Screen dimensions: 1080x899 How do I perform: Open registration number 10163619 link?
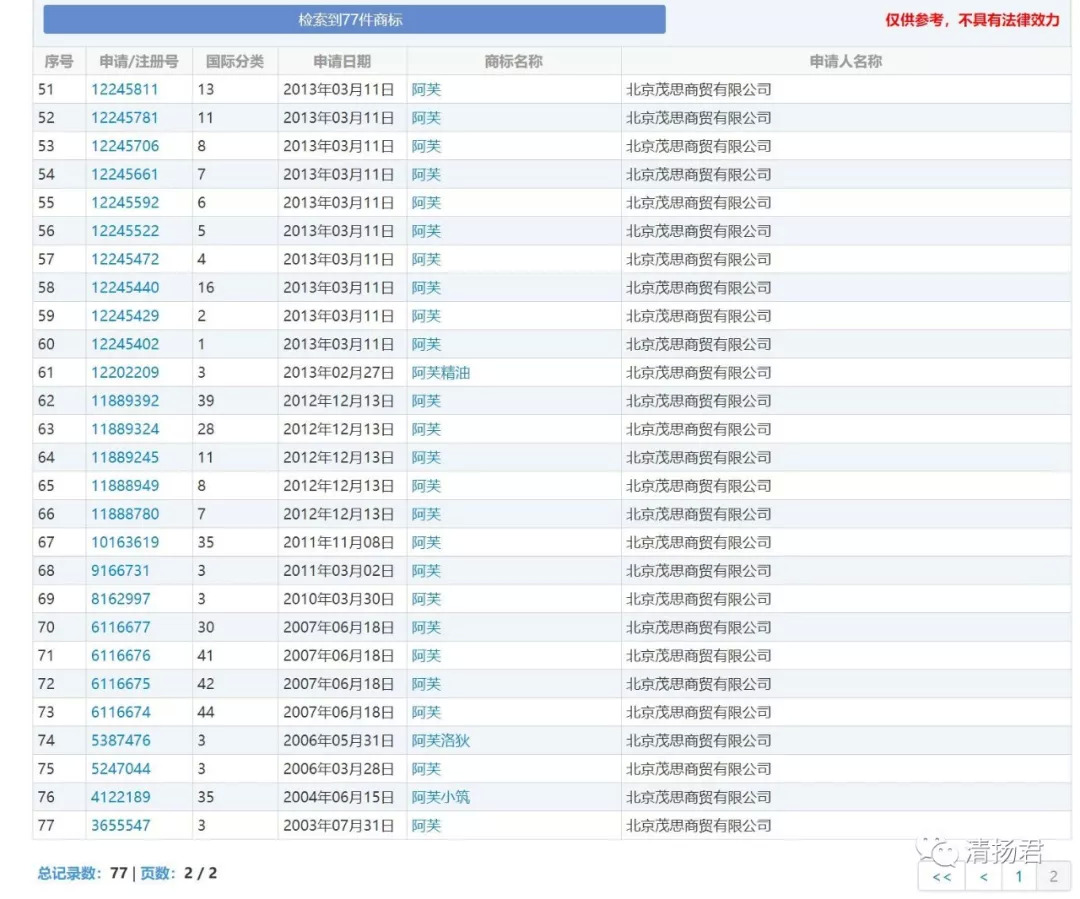click(x=125, y=542)
